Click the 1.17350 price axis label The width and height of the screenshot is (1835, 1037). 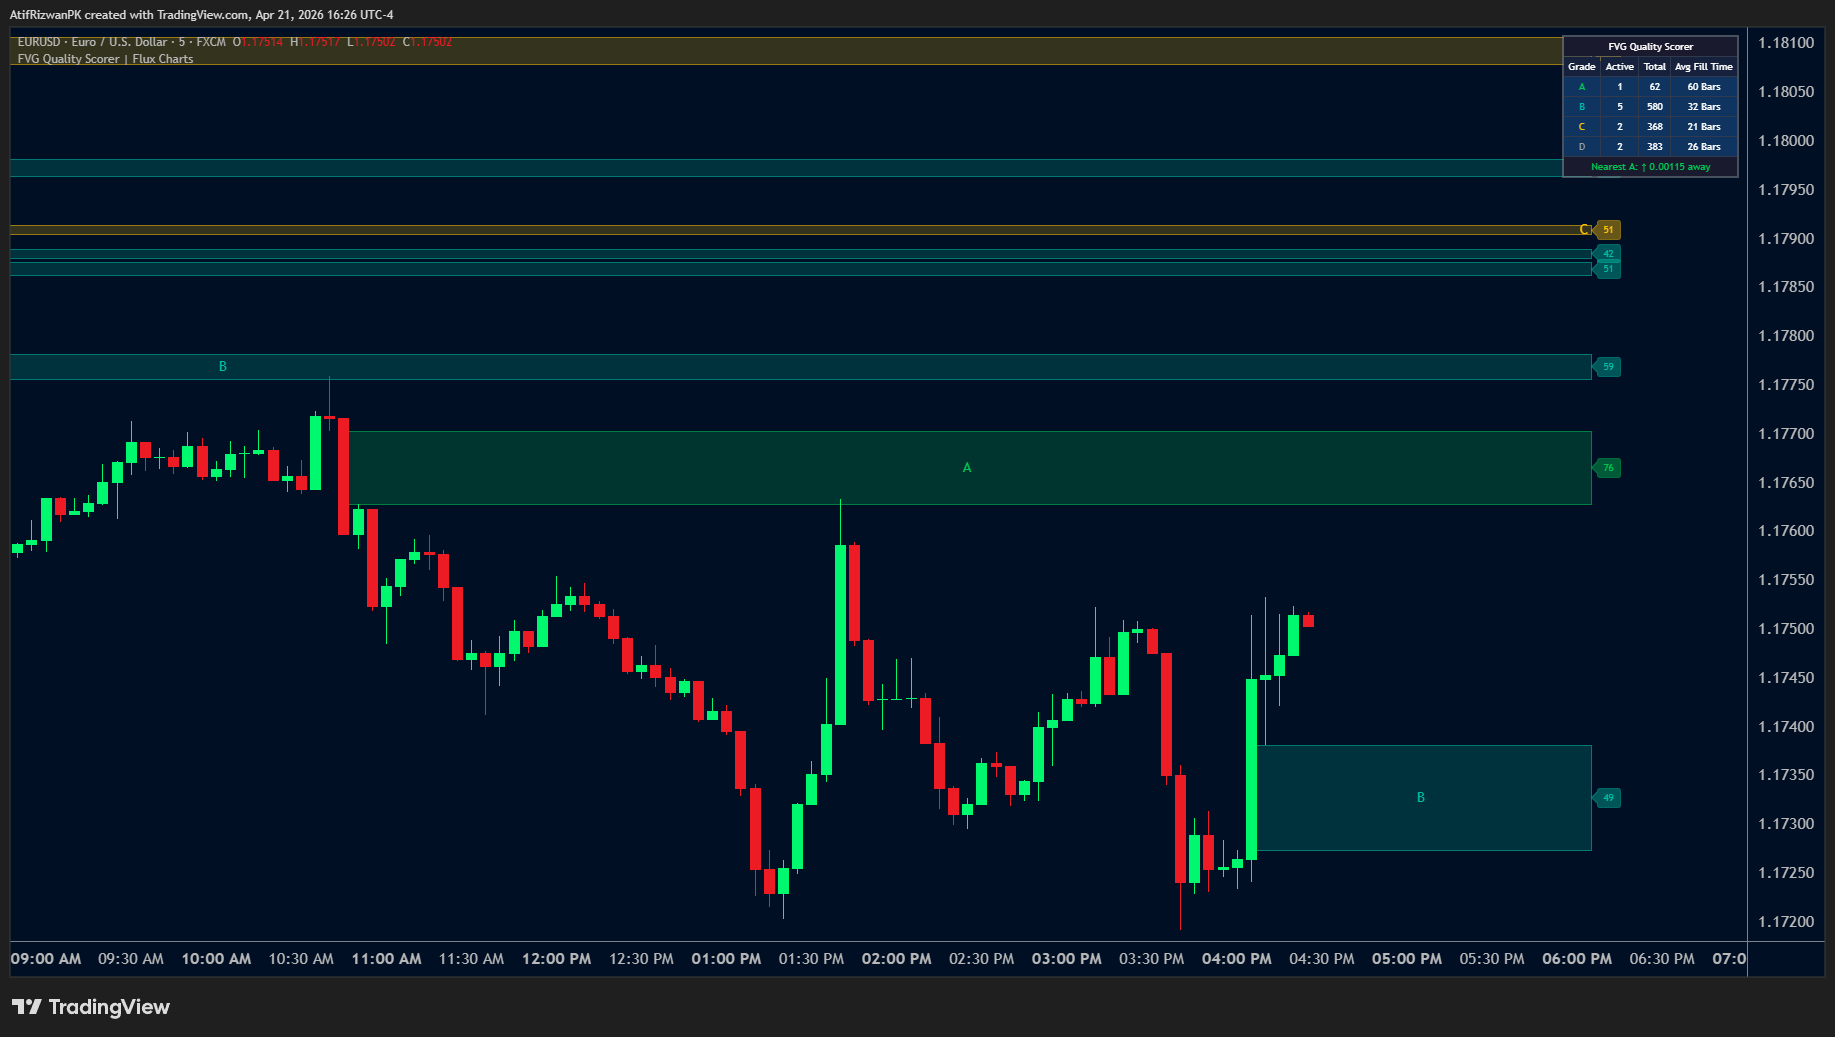click(x=1786, y=775)
